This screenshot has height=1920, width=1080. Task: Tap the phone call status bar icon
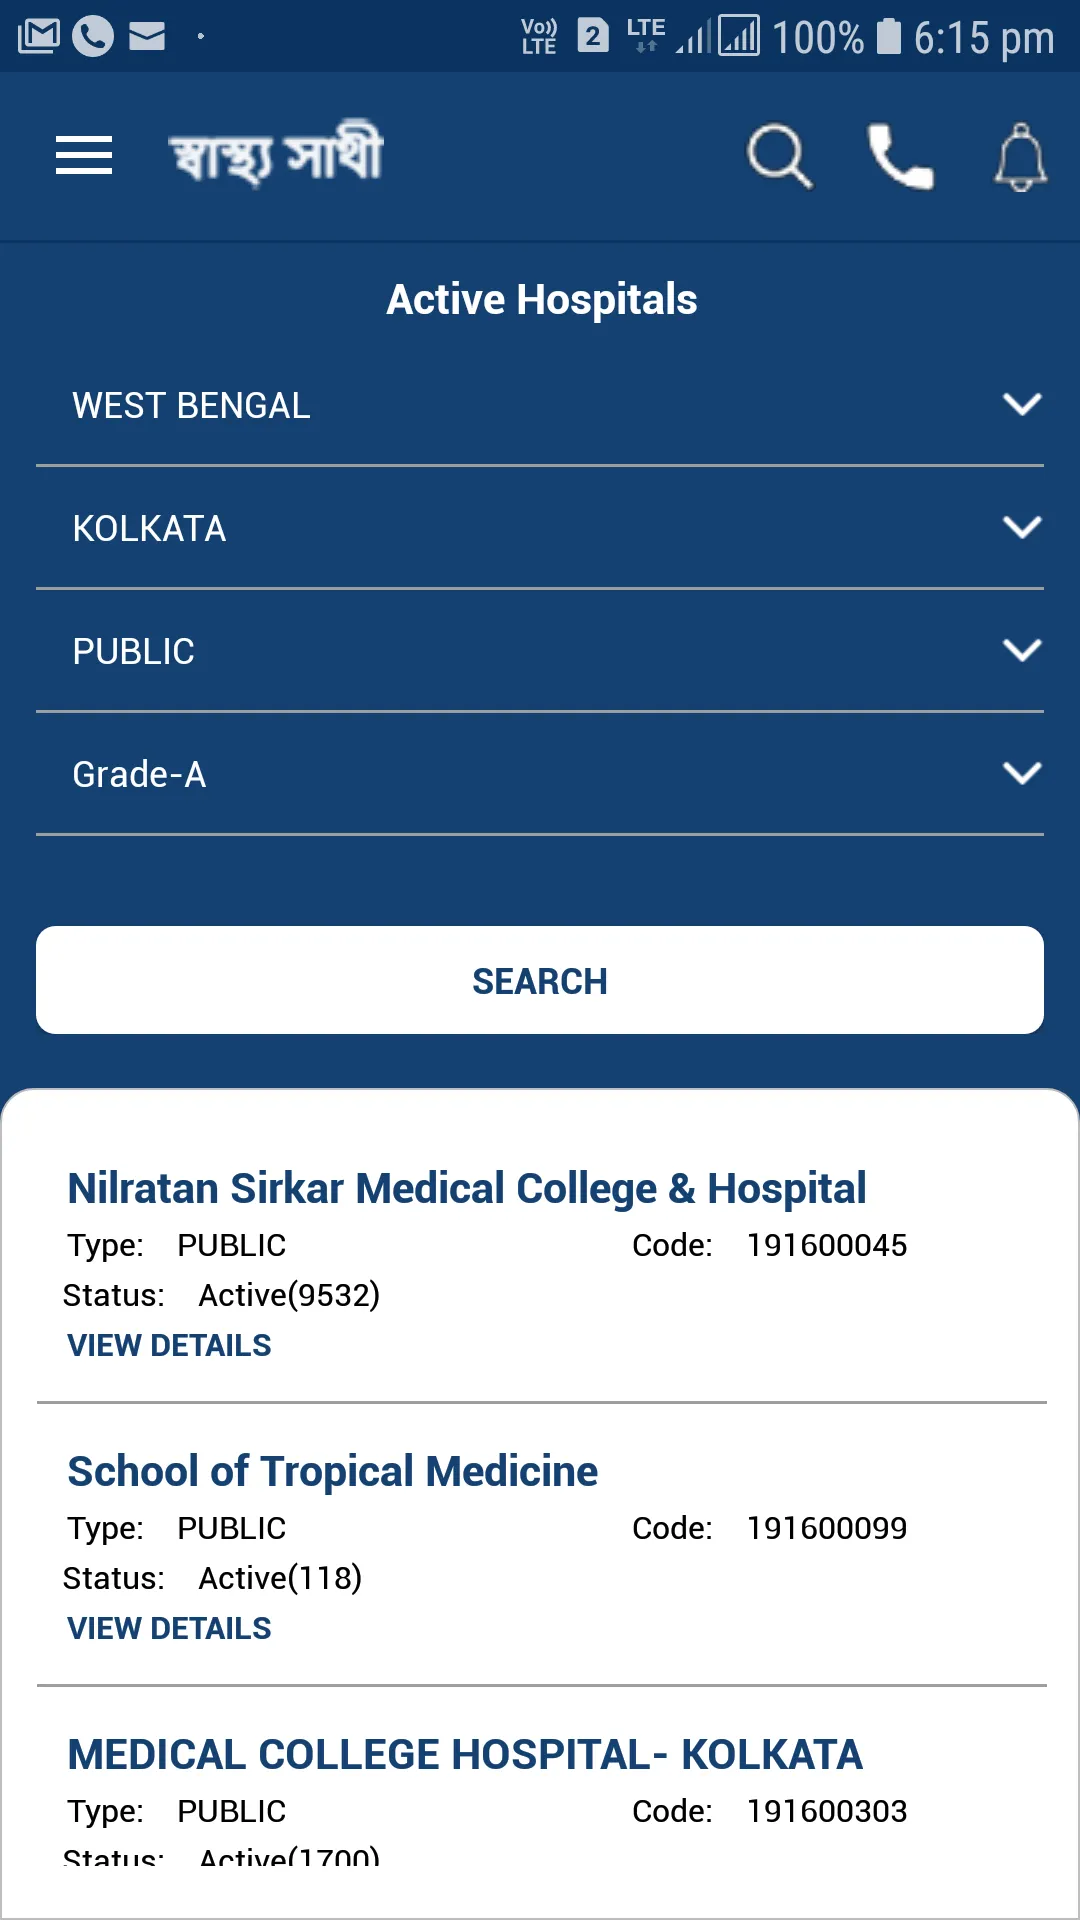pyautogui.click(x=93, y=37)
